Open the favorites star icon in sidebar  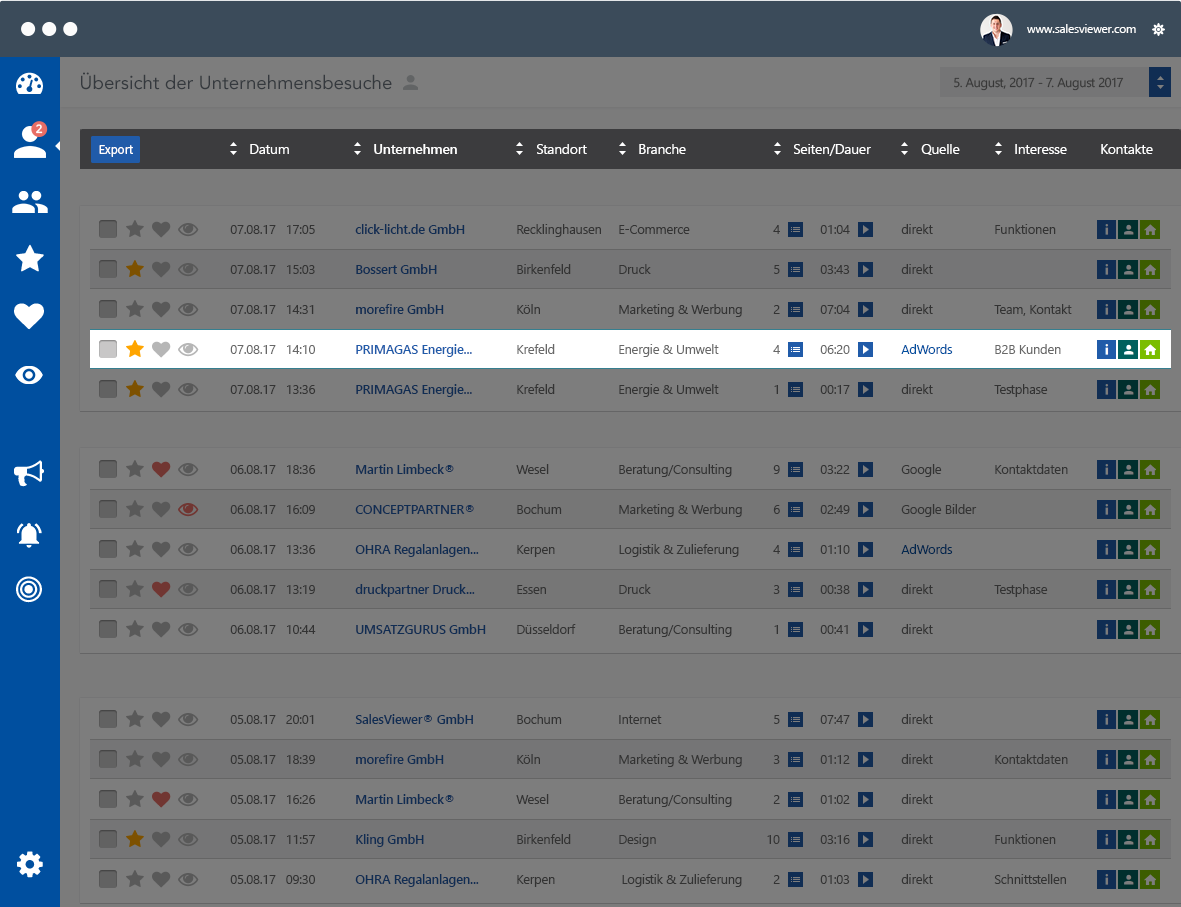pos(29,259)
